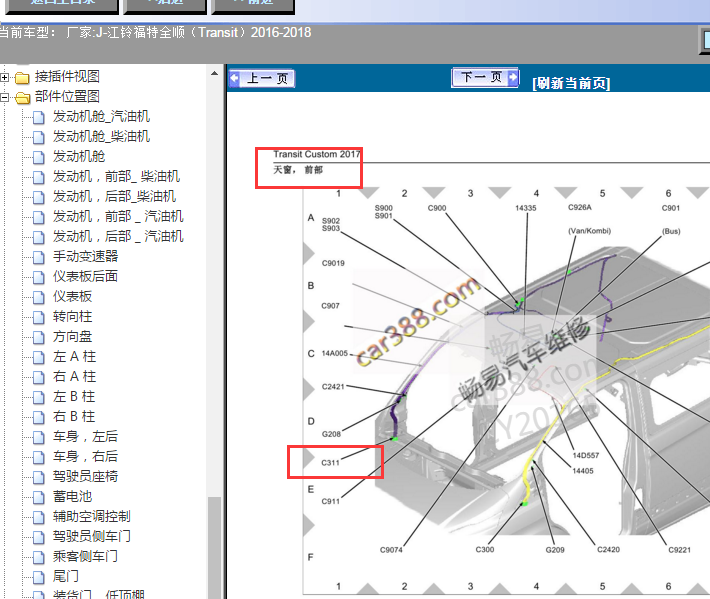
Task: Click the page icon beside 左 B 柱
Action: 39,397
